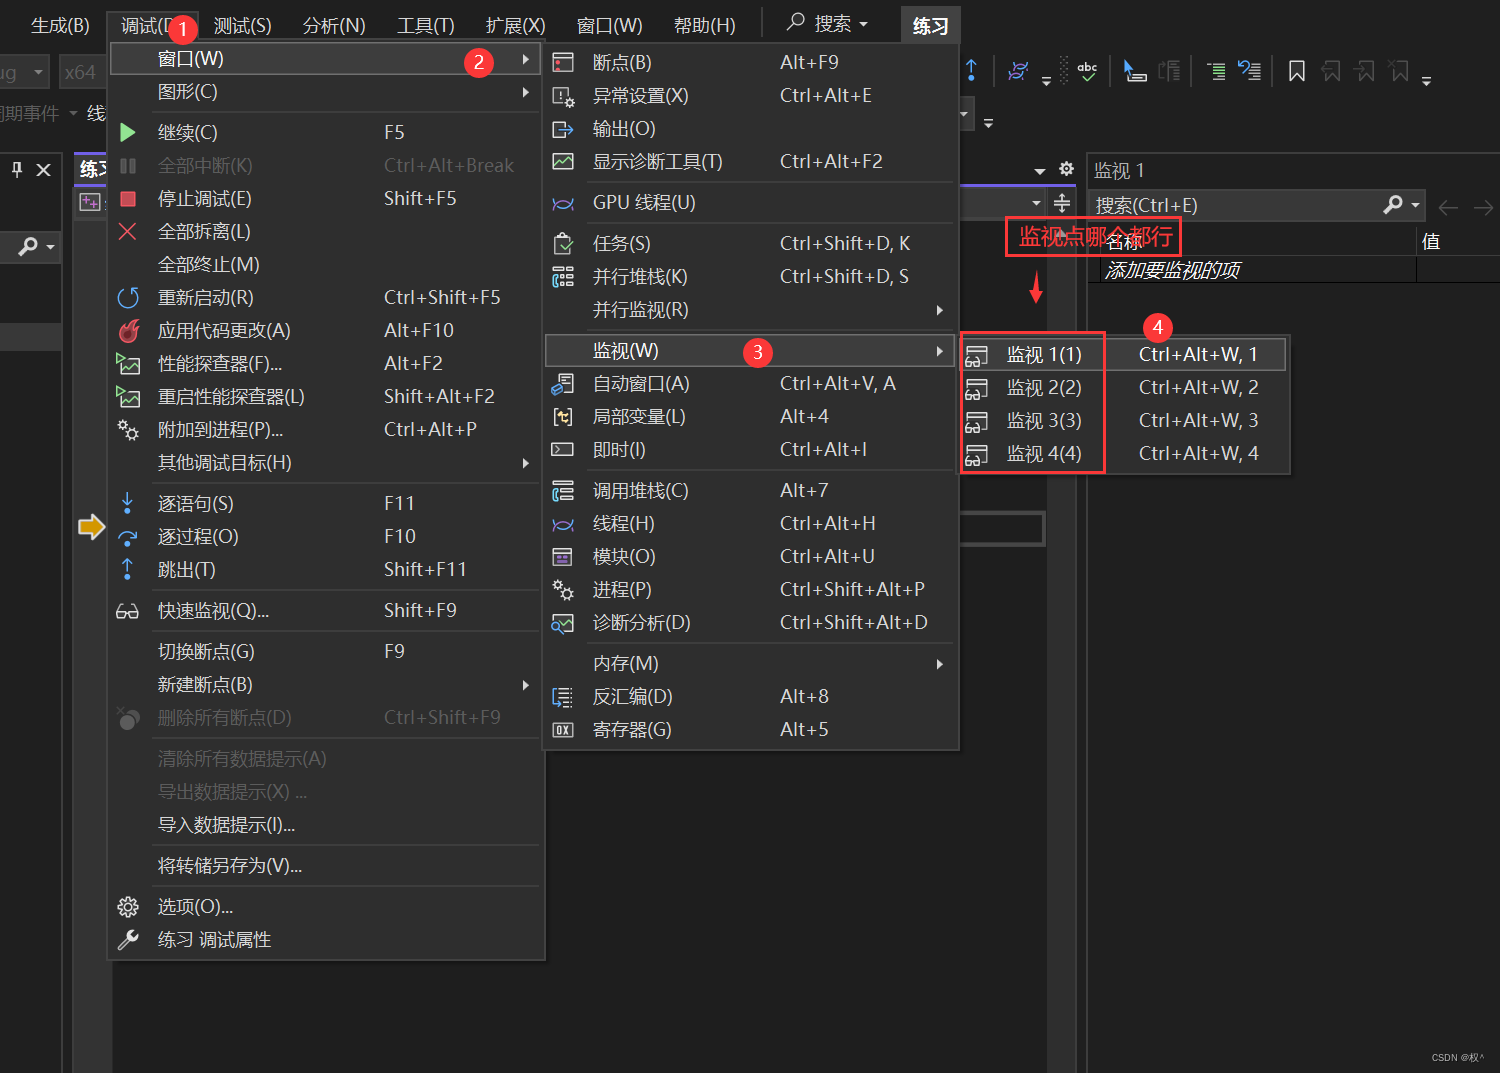Open the Build (生成) menu
The image size is (1500, 1073).
(x=60, y=25)
